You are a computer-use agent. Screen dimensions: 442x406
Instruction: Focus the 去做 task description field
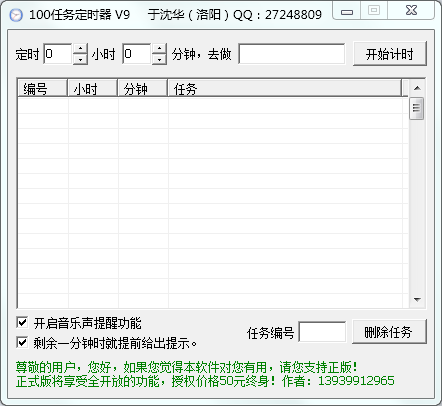292,54
